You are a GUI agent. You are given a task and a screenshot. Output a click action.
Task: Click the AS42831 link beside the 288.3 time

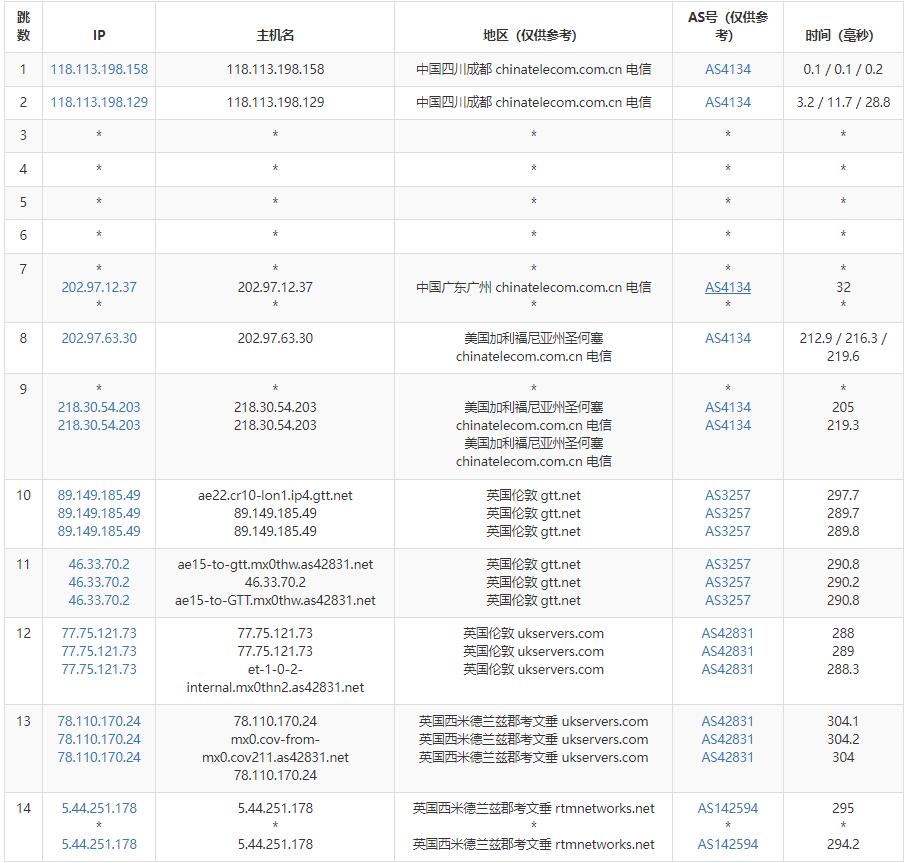pos(728,669)
